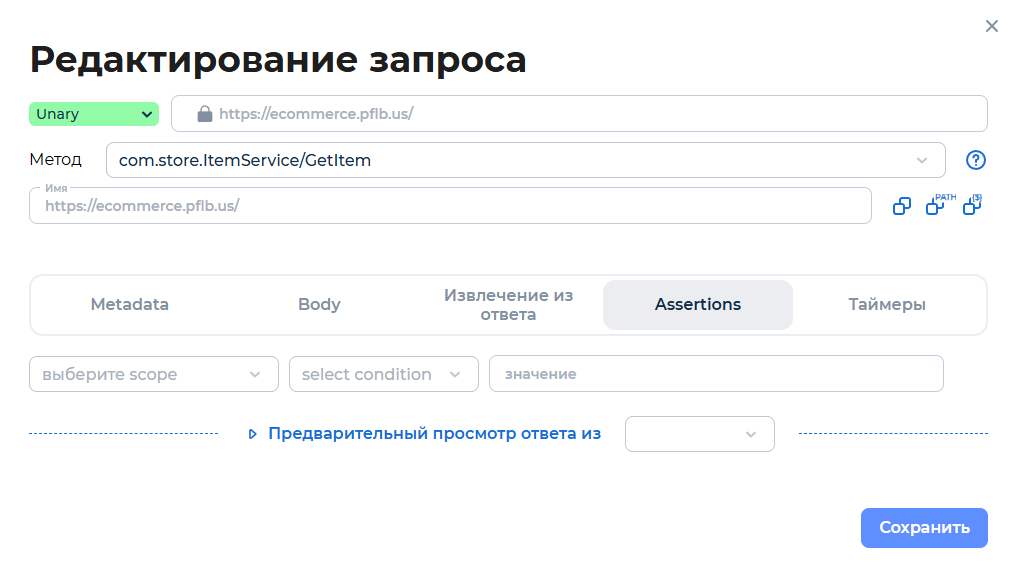Open the выберите scope dropdown
Viewport: 1018px width, 574px height.
point(154,374)
